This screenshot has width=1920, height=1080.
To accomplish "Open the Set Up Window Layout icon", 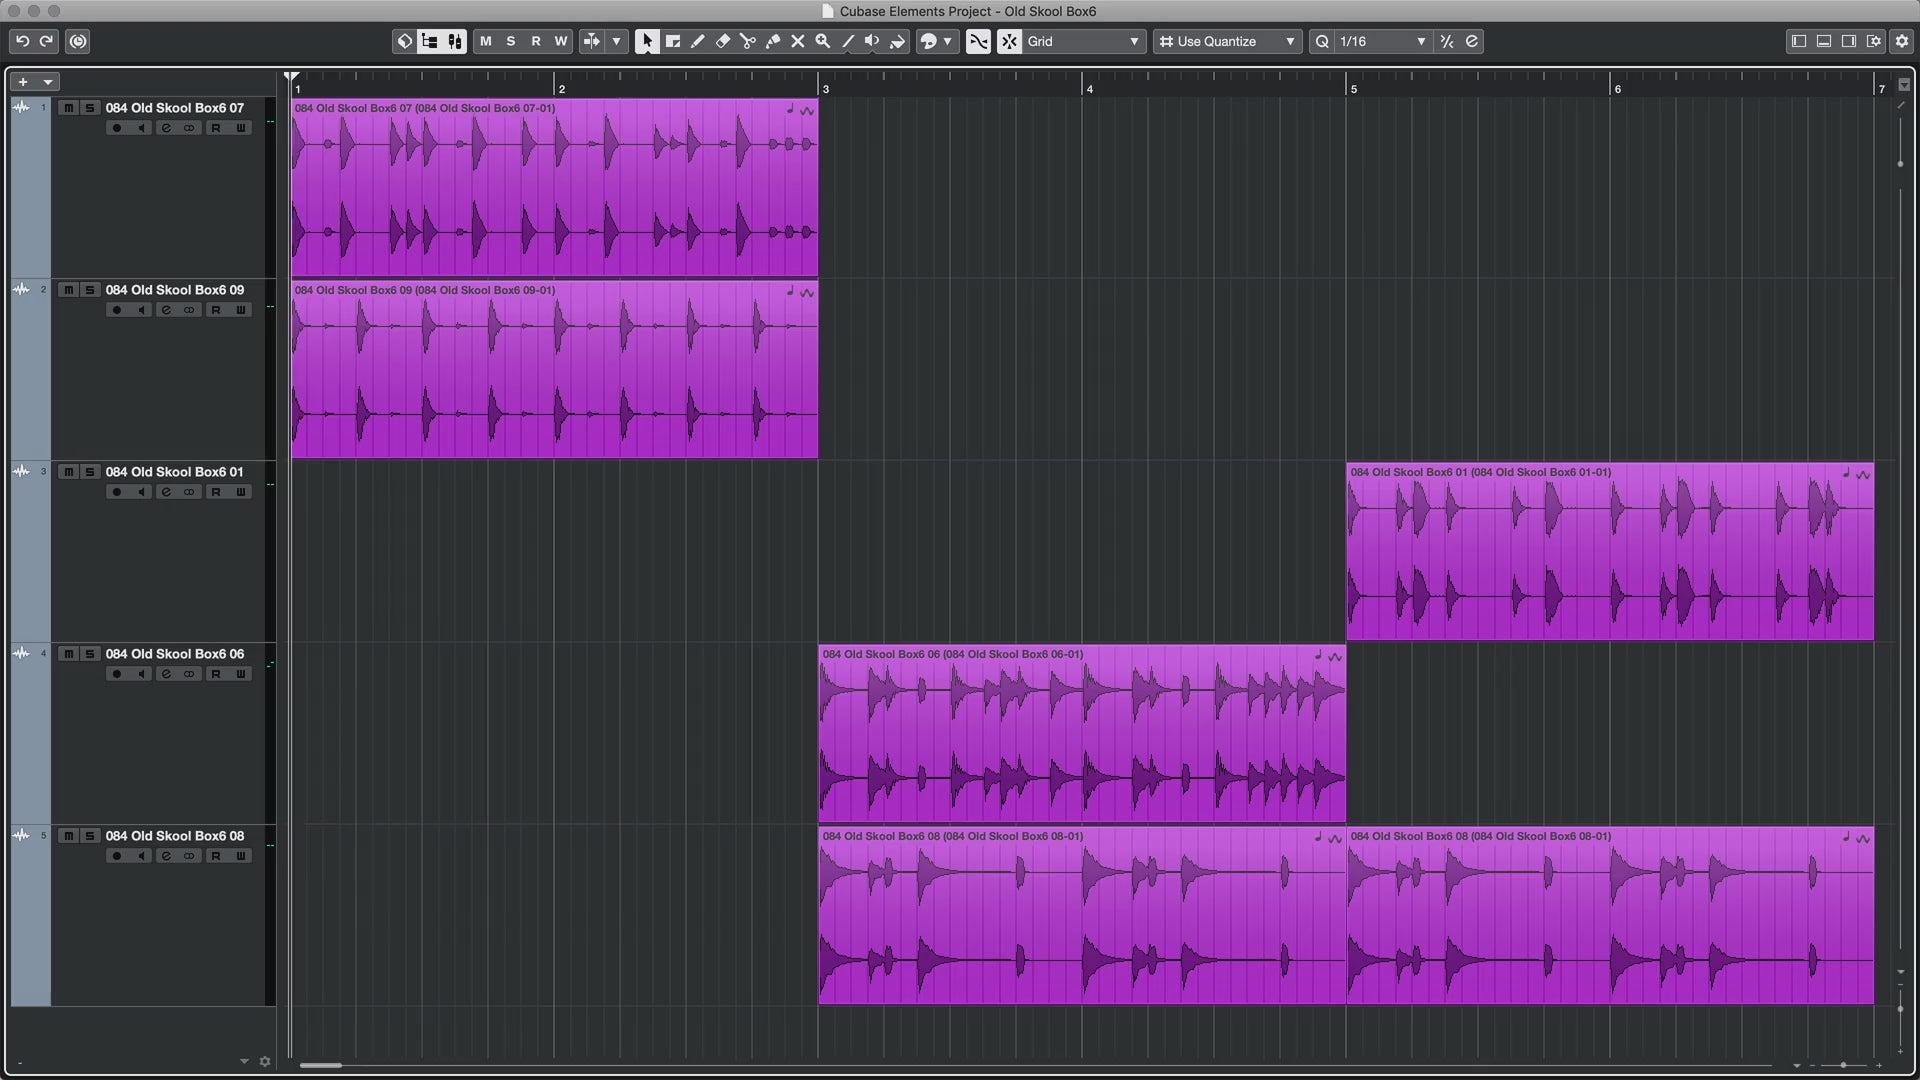I will pos(1874,41).
